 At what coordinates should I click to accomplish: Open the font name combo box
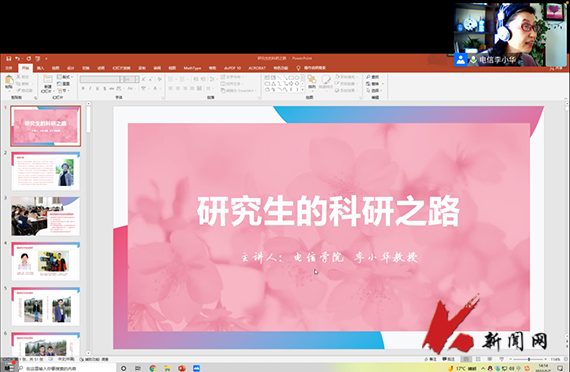[102, 79]
